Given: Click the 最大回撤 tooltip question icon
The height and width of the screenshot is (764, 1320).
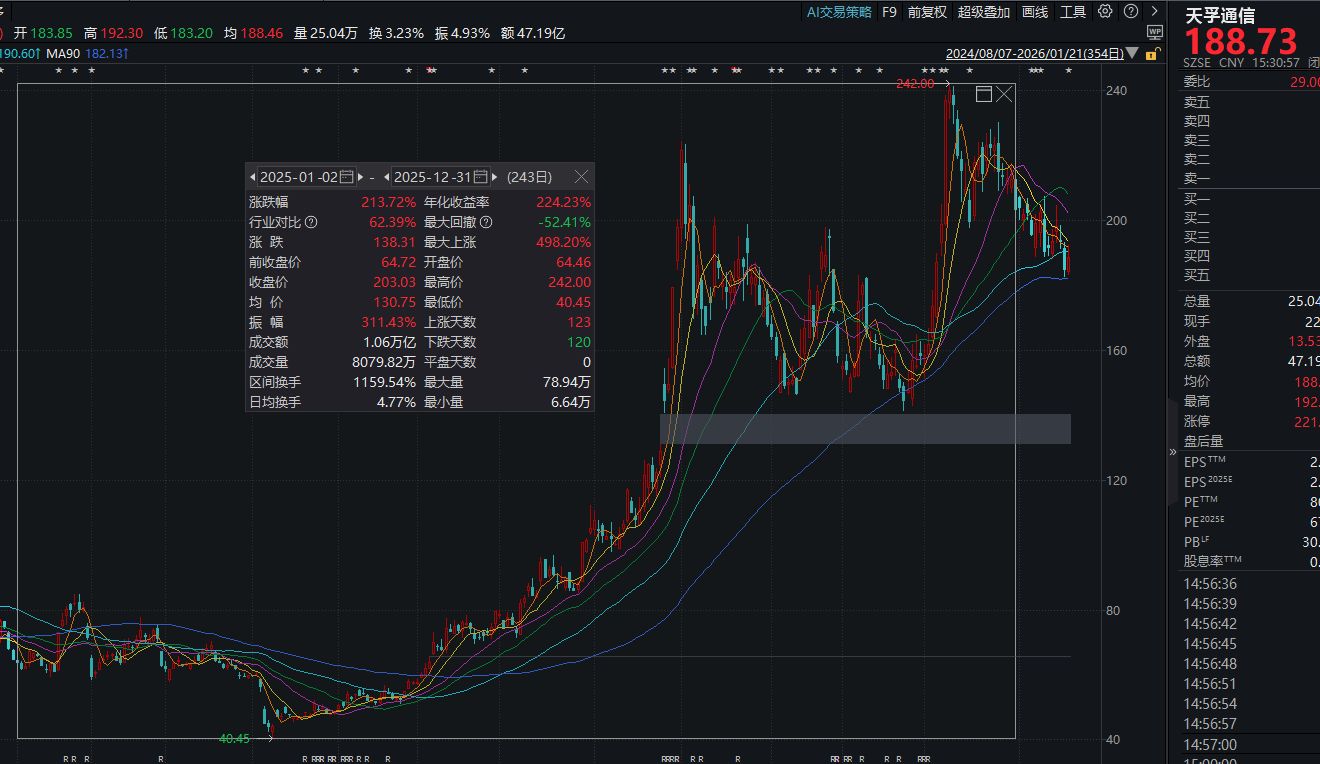Looking at the screenshot, I should pos(485,221).
